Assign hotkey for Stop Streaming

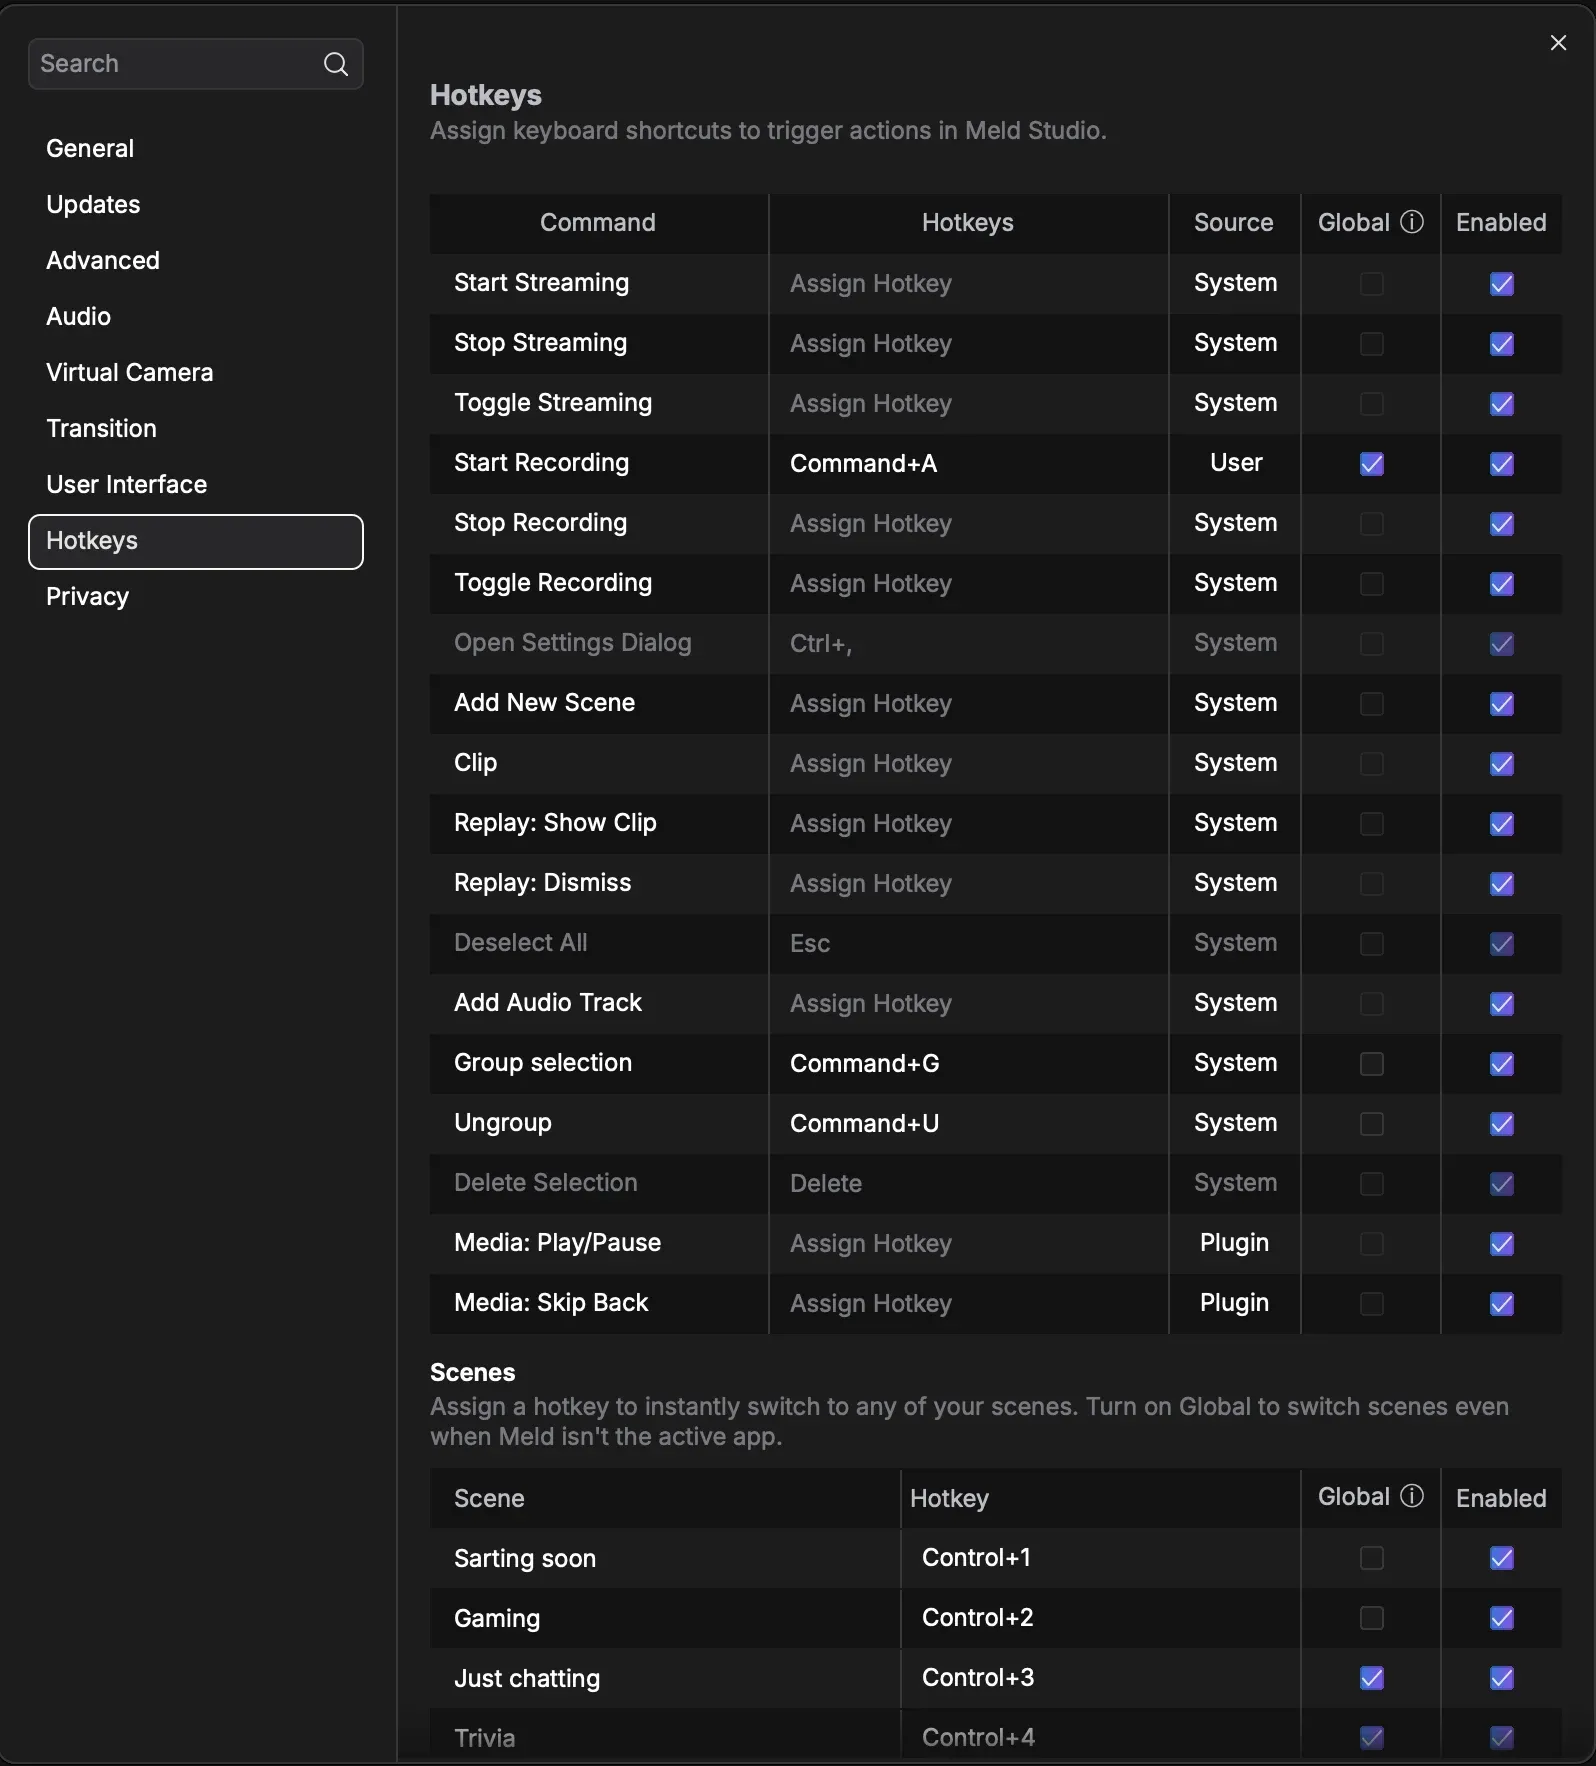(x=968, y=343)
